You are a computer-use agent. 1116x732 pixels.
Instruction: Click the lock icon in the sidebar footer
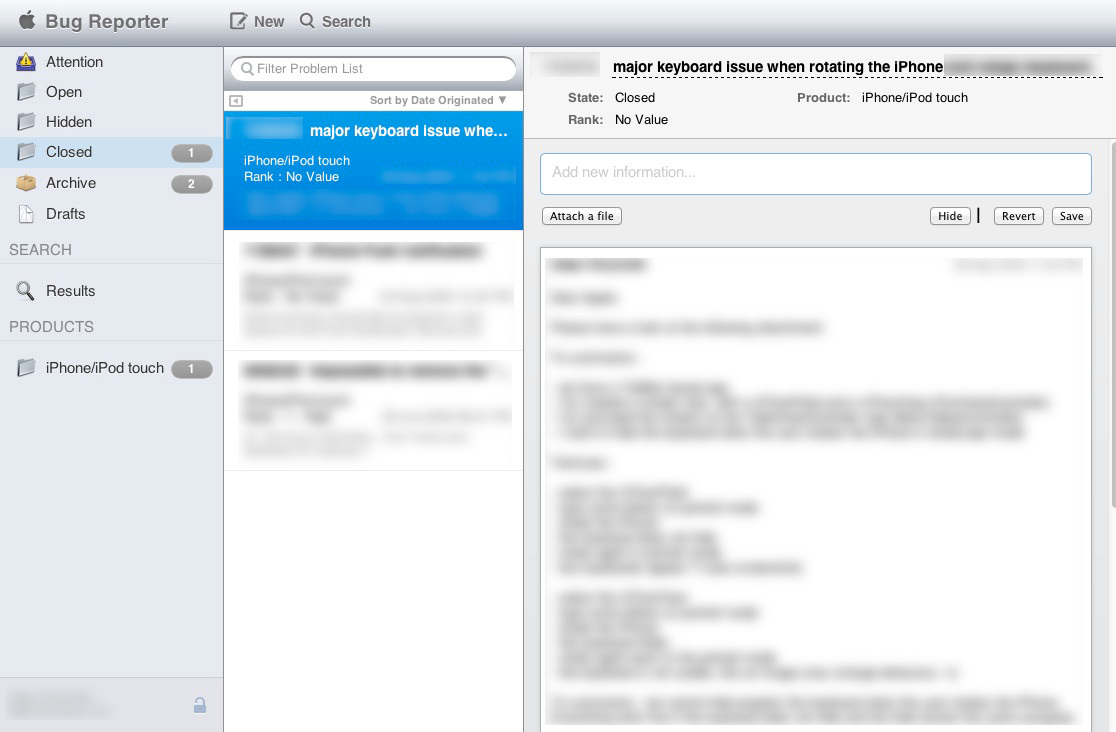200,705
